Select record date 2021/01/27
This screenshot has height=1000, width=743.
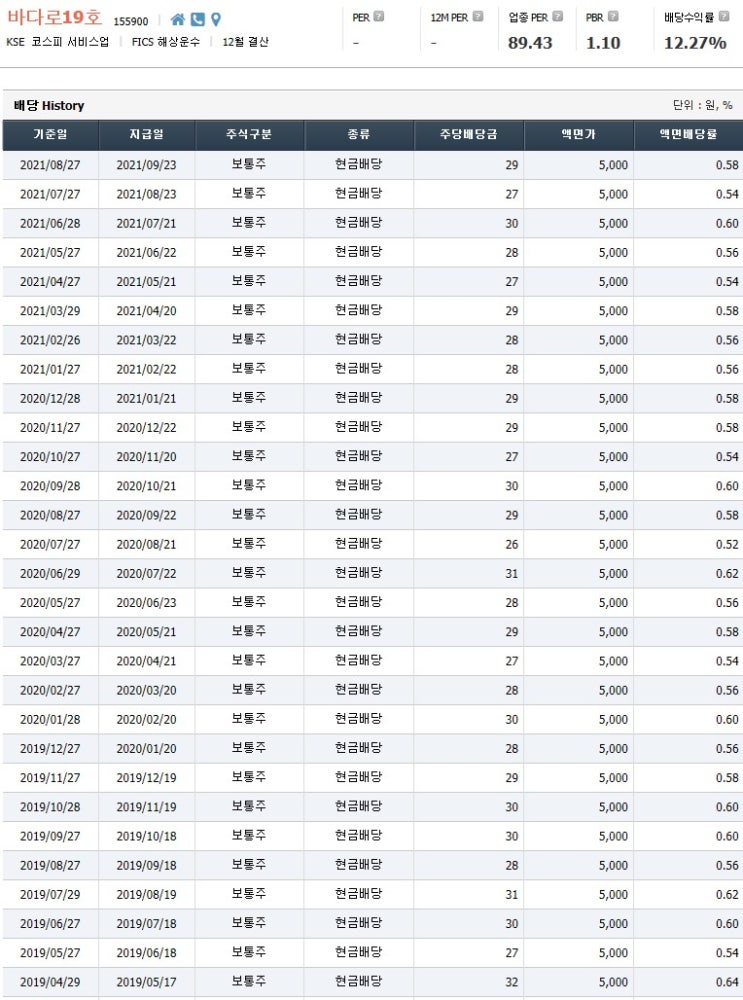[50, 369]
